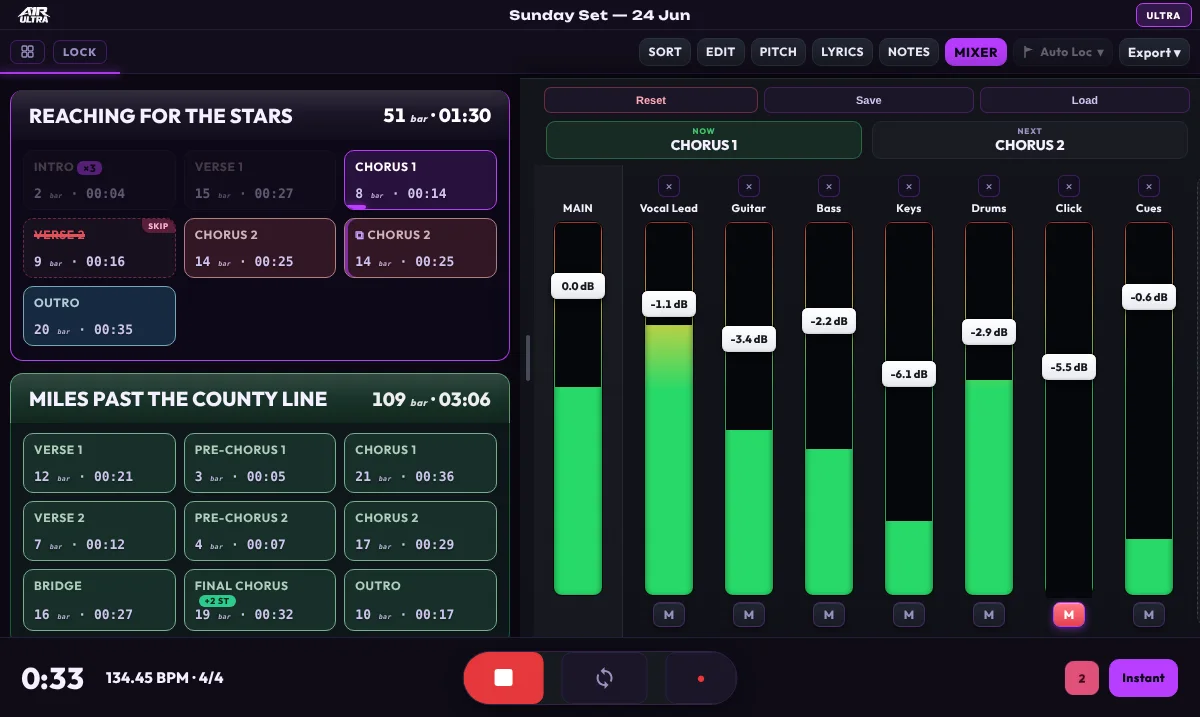Click the record dot button

pos(701,678)
